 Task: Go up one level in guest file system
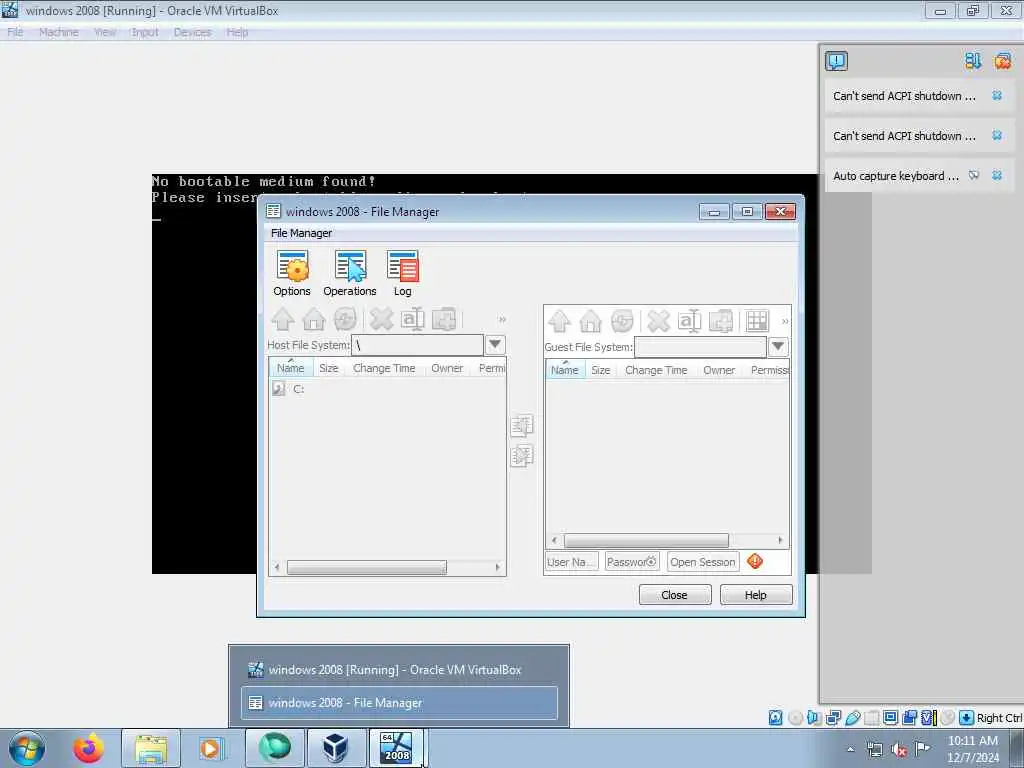pos(560,321)
